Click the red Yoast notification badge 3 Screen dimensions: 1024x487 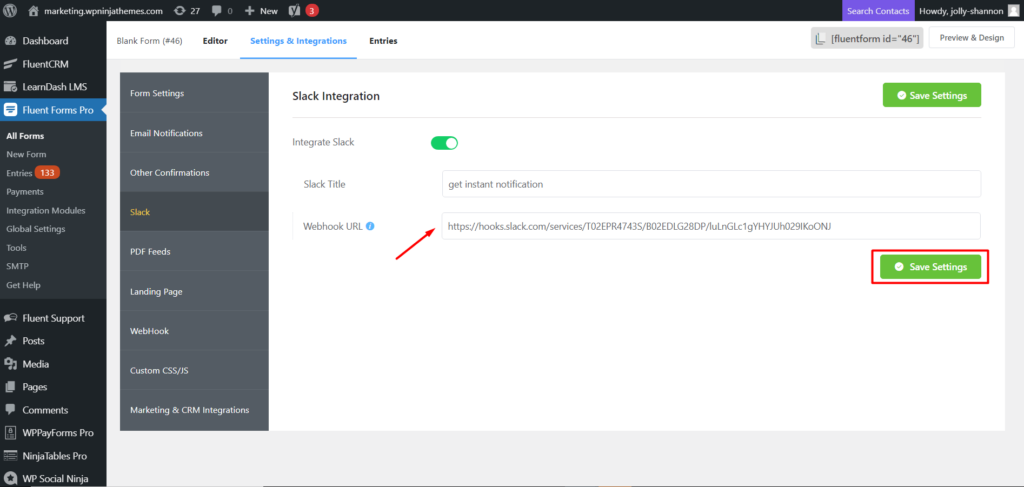(312, 10)
